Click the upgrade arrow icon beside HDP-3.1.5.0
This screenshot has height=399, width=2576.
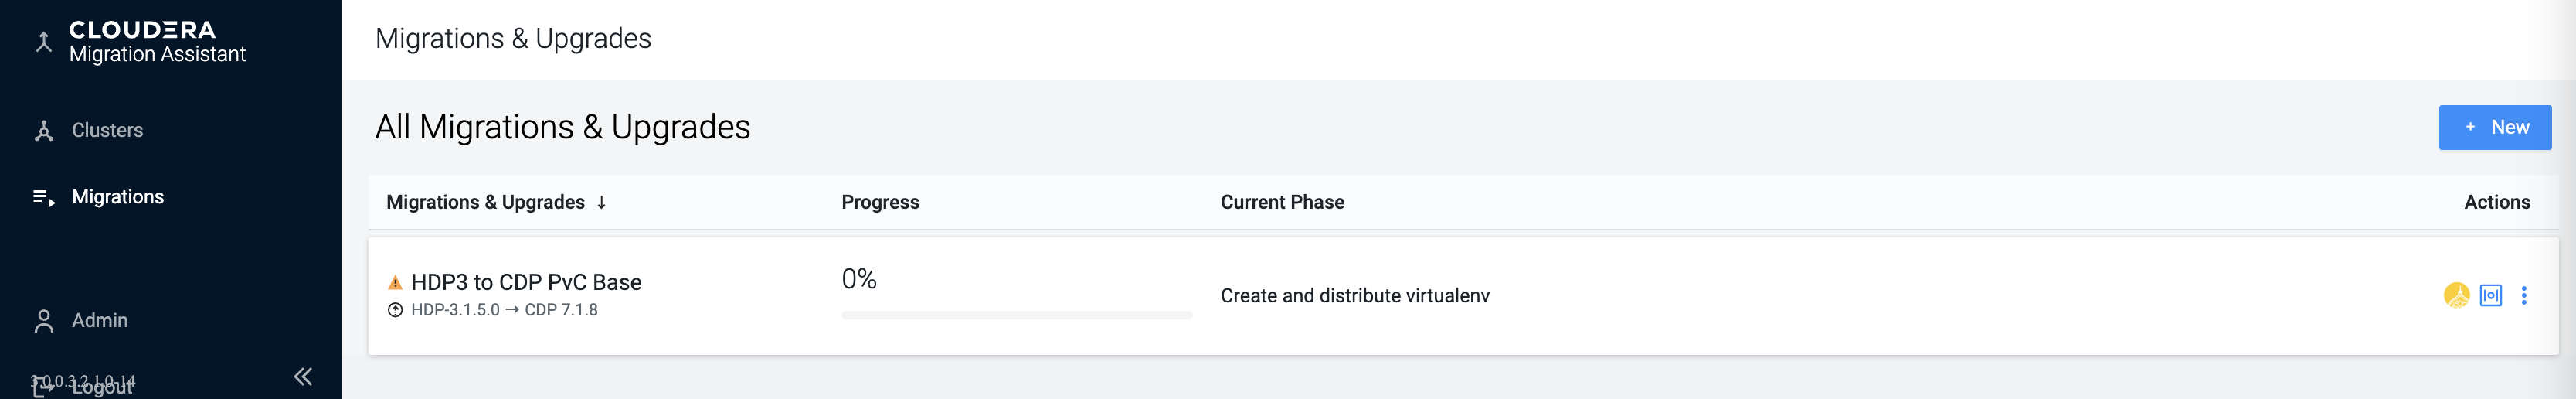pyautogui.click(x=395, y=310)
